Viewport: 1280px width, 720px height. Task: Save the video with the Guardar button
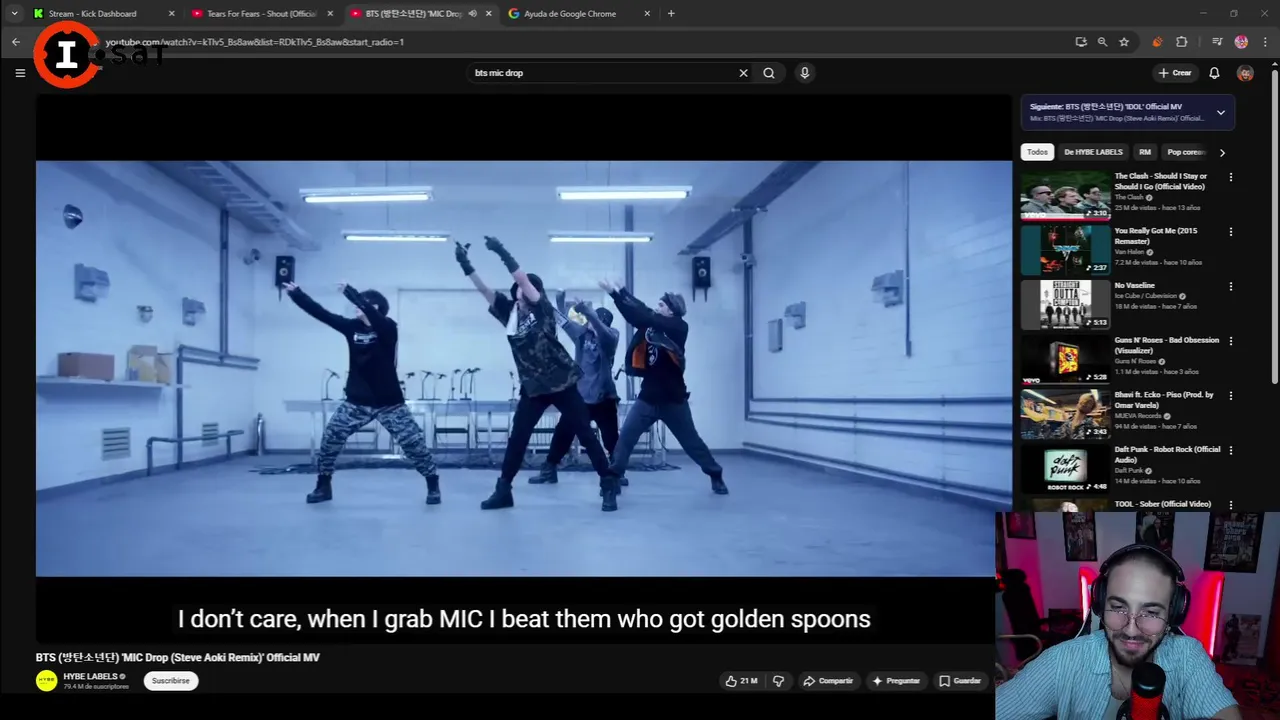tap(960, 681)
